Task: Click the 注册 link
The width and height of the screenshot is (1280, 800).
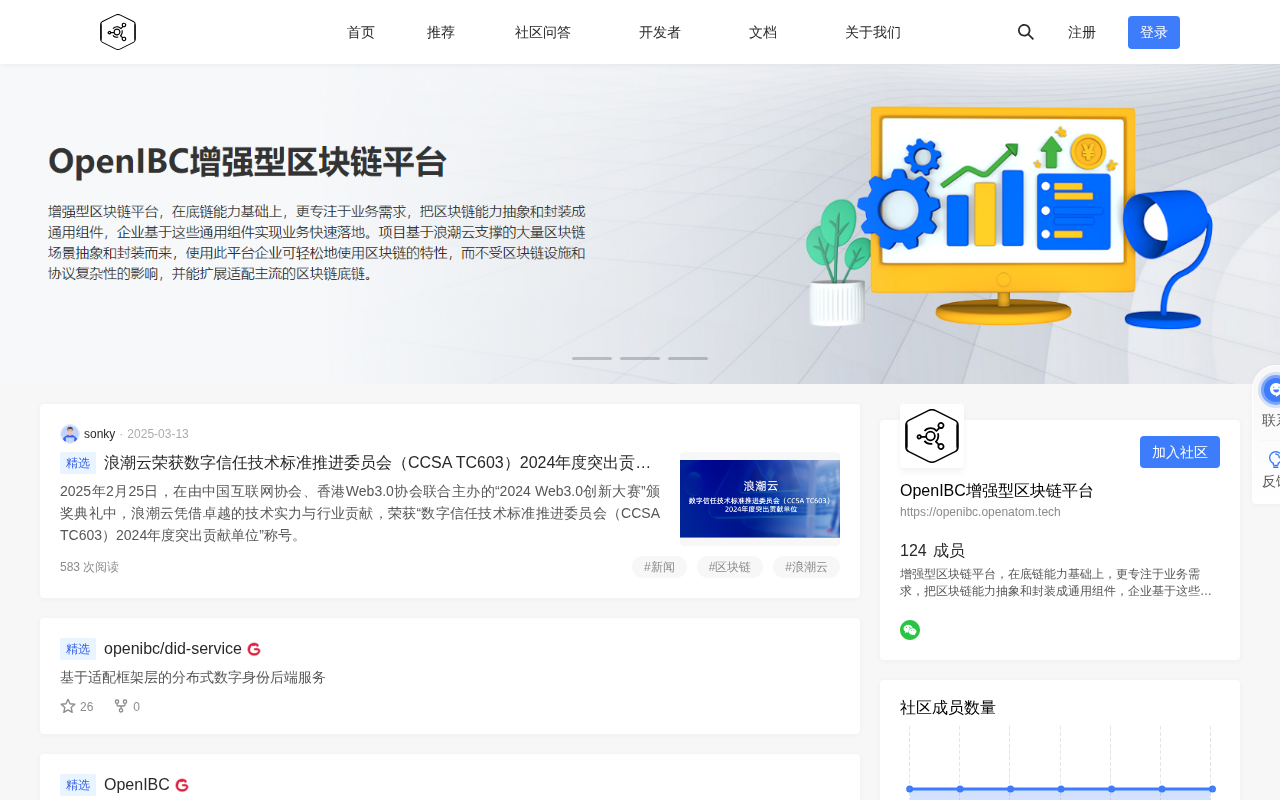Action: click(x=1081, y=32)
